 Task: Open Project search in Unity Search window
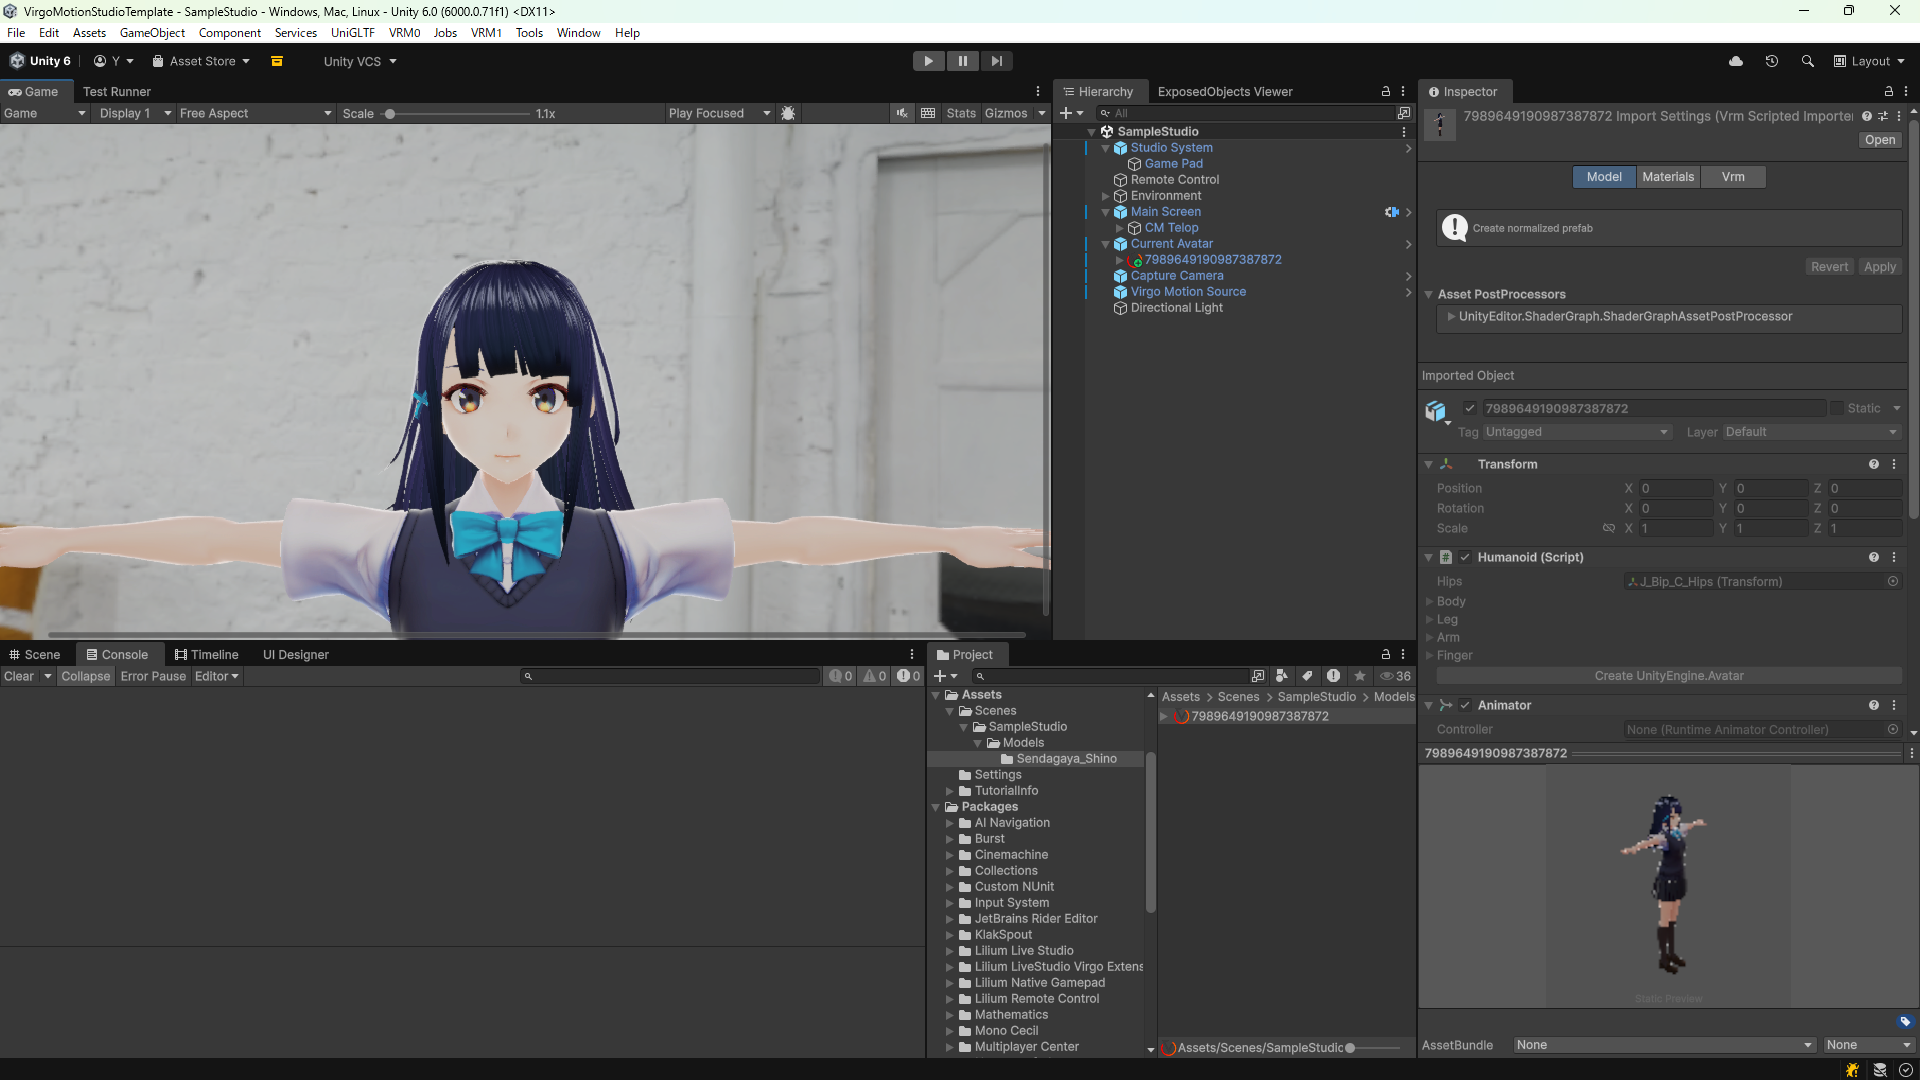(x=1258, y=676)
